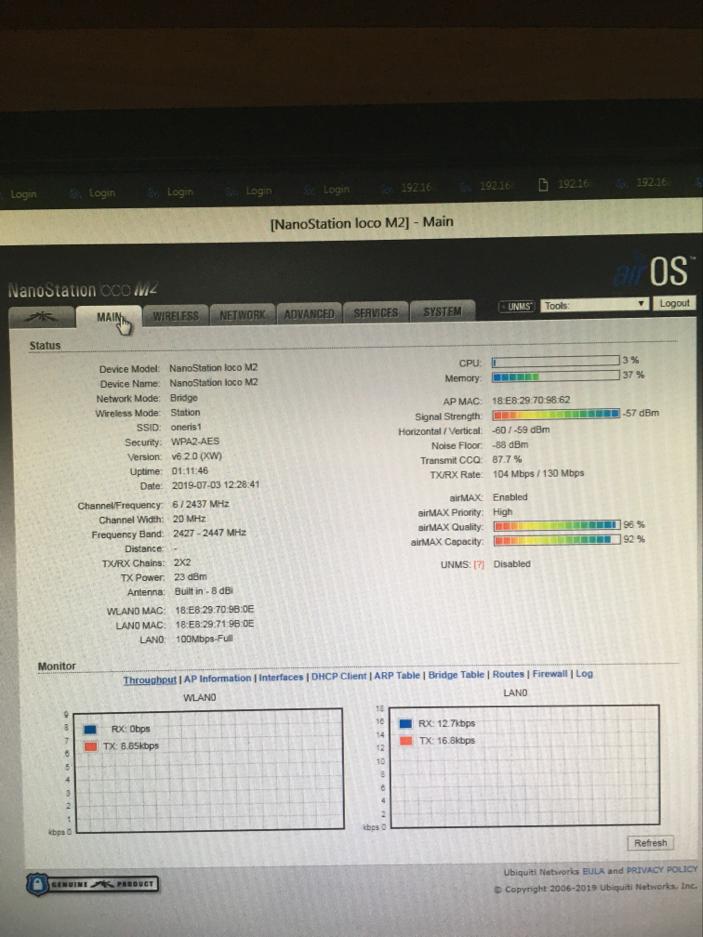Open the WIRELESS tab

click(x=175, y=316)
